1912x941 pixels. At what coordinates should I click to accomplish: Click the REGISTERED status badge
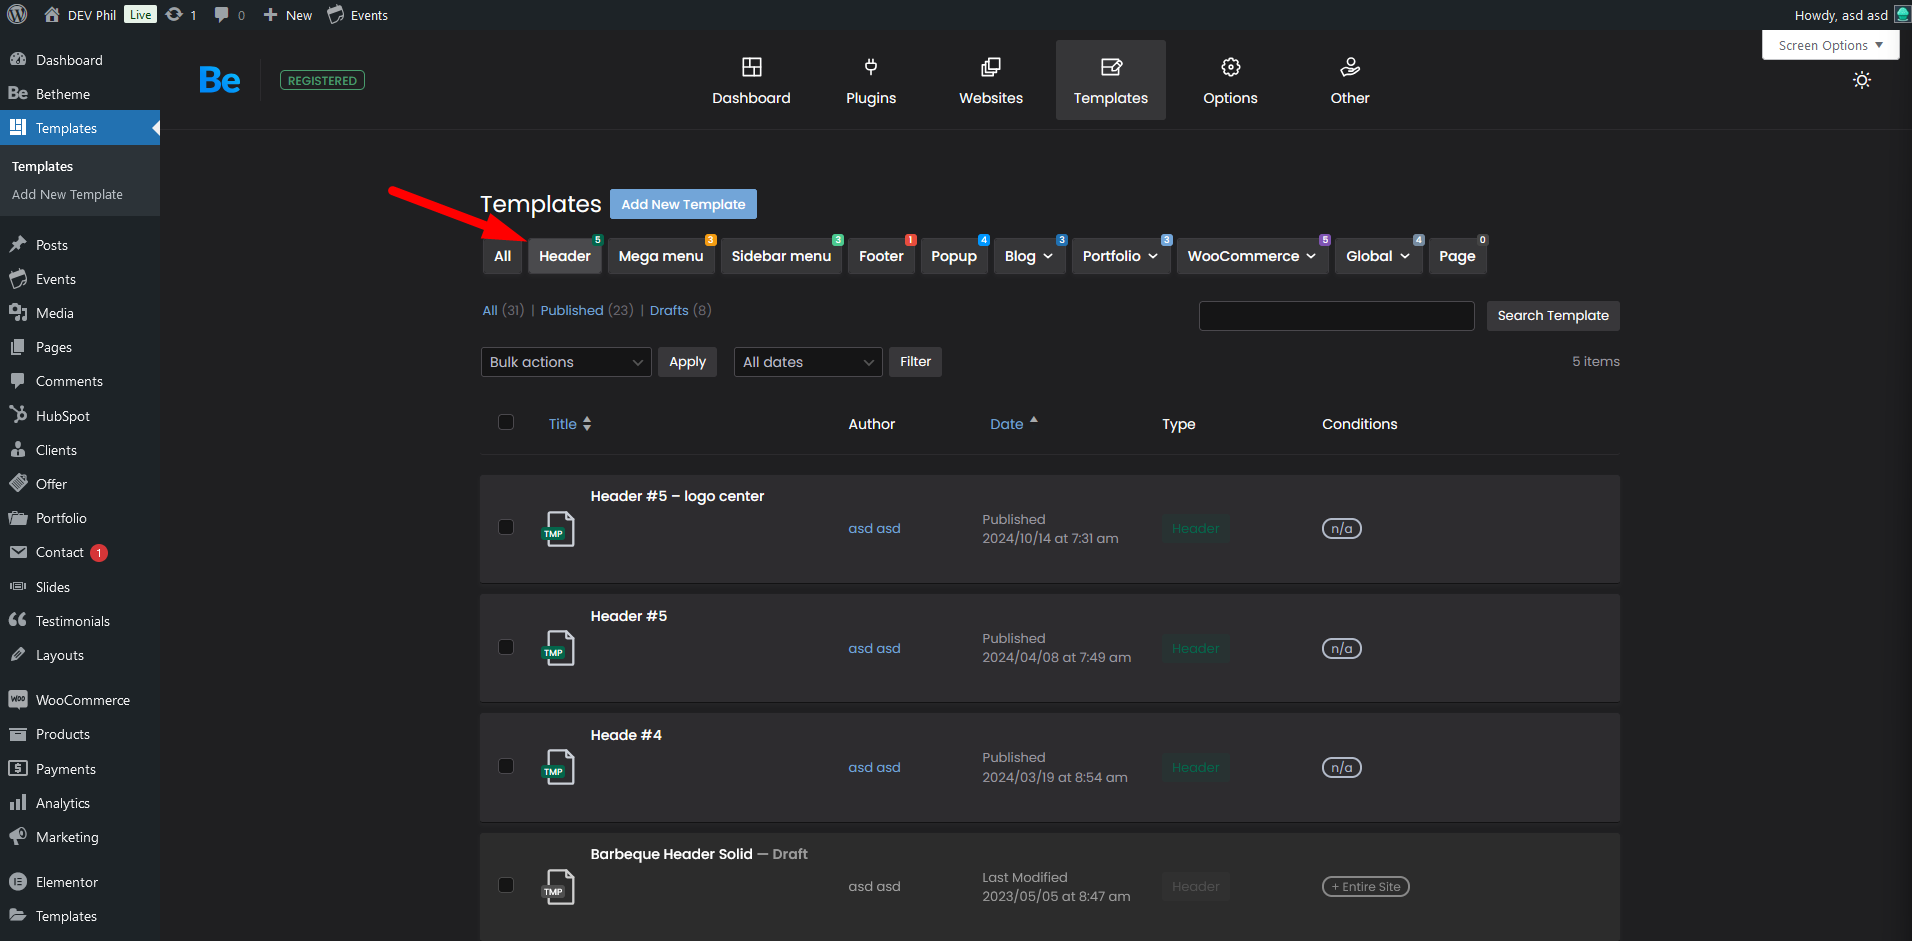click(x=322, y=81)
